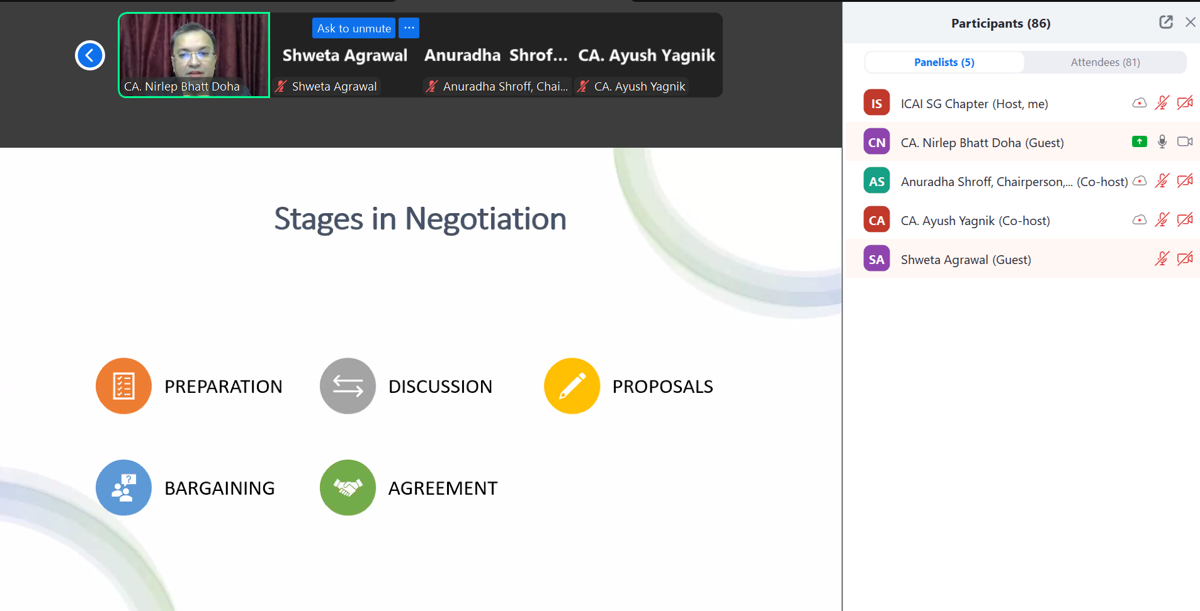1200x611 pixels.
Task: Select the Panelists (5) tab
Action: point(944,62)
